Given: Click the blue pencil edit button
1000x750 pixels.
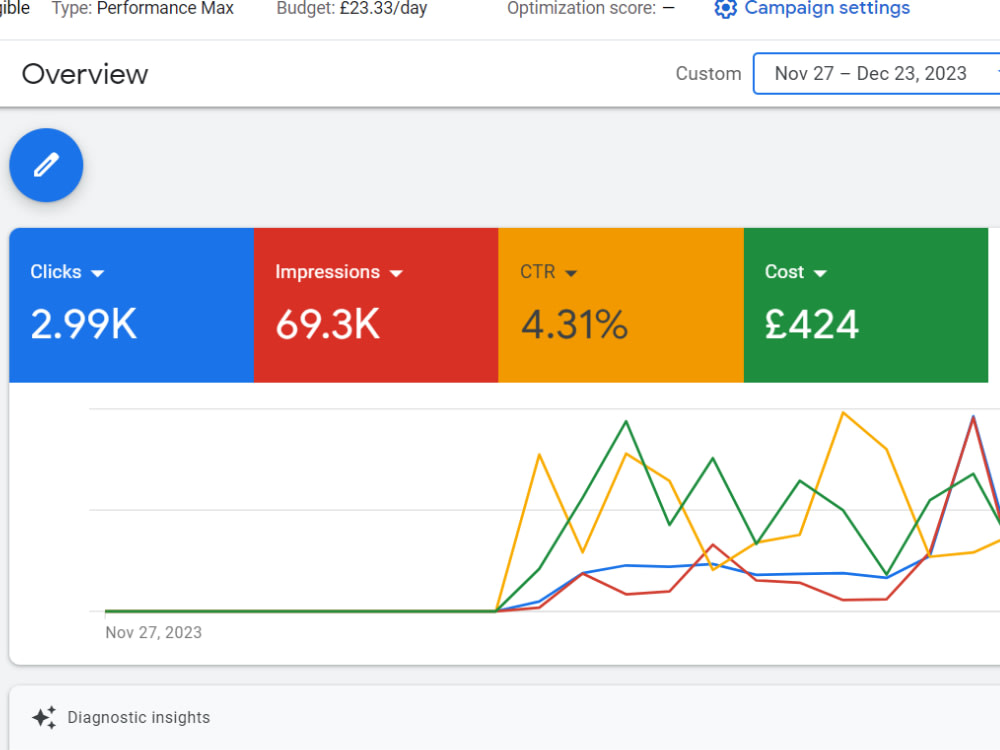Looking at the screenshot, I should (x=46, y=165).
